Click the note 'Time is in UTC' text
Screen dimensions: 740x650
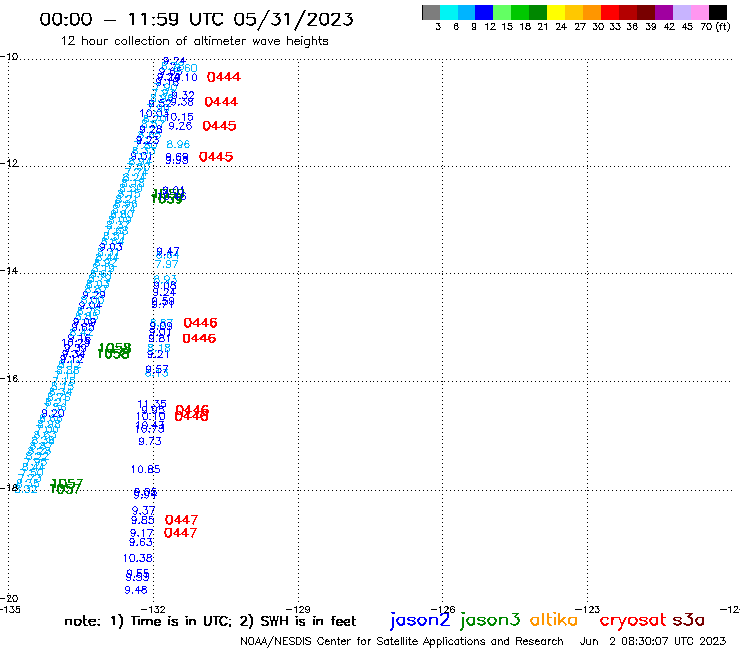[181, 621]
